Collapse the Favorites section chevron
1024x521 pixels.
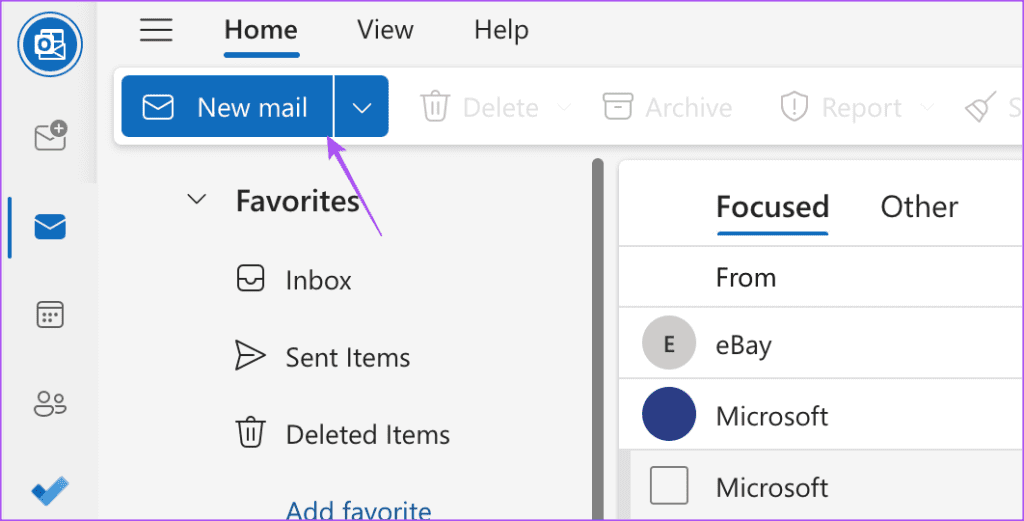pyautogui.click(x=197, y=199)
